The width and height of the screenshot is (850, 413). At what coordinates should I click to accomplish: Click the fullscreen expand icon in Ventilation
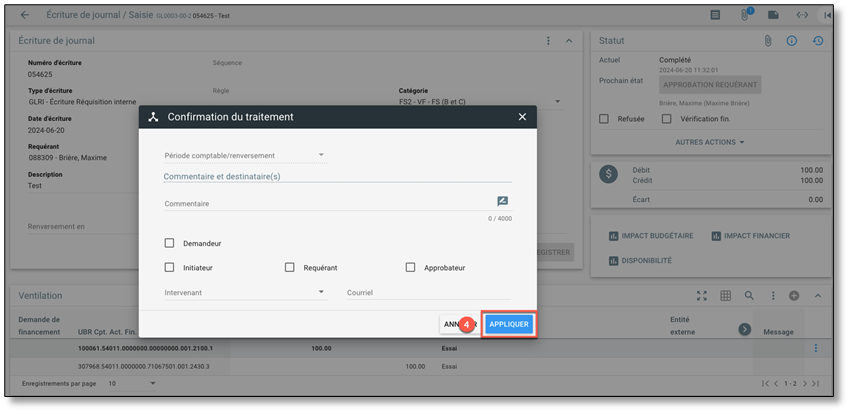tap(702, 296)
